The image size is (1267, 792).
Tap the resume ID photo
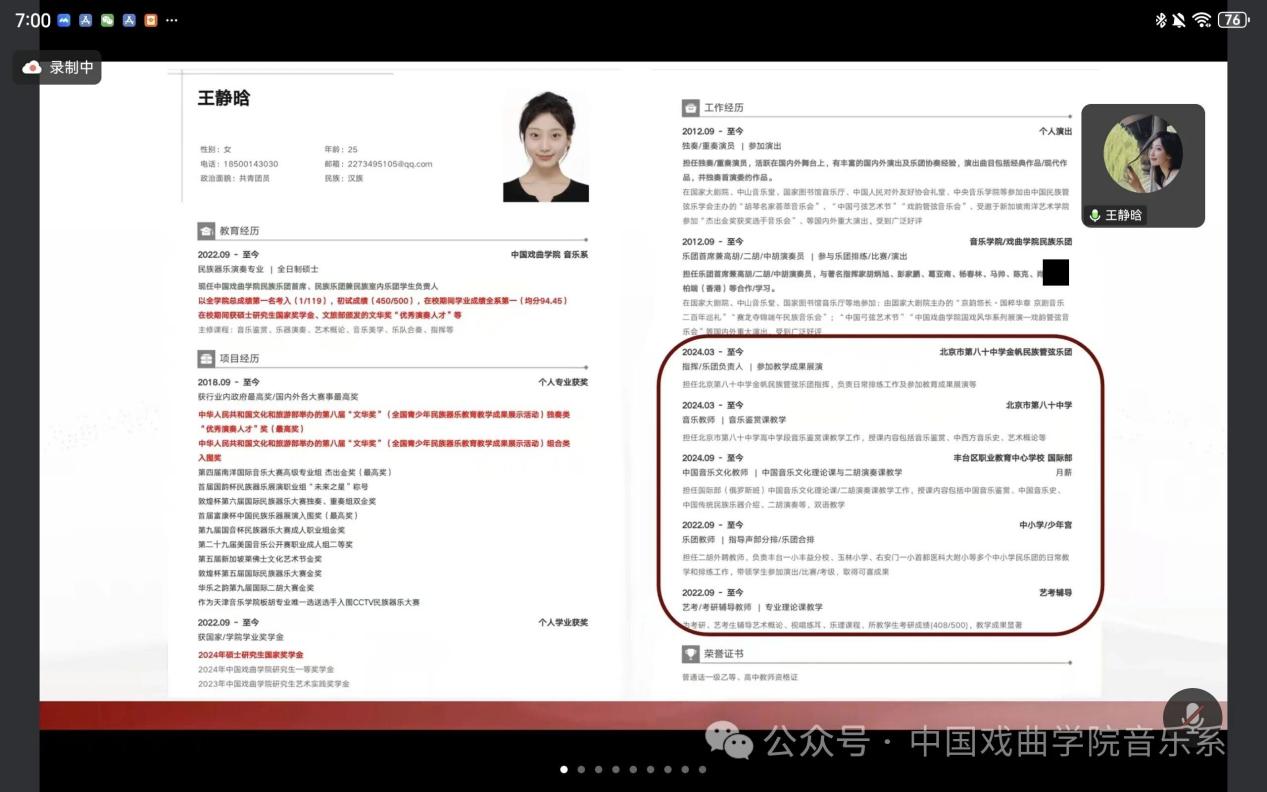click(545, 146)
